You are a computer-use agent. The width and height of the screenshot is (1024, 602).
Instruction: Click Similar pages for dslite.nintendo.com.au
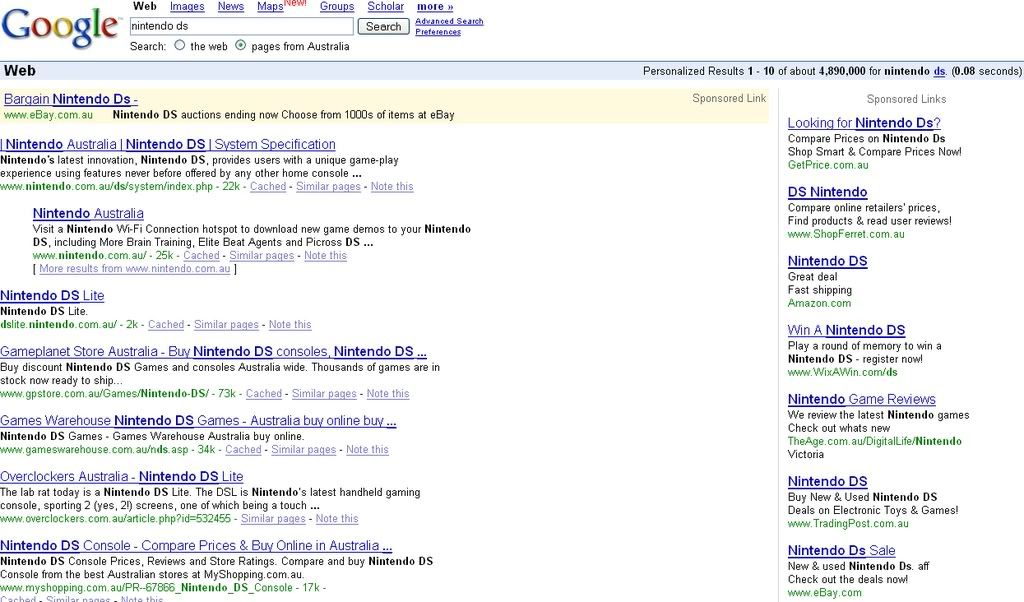[x=227, y=325]
